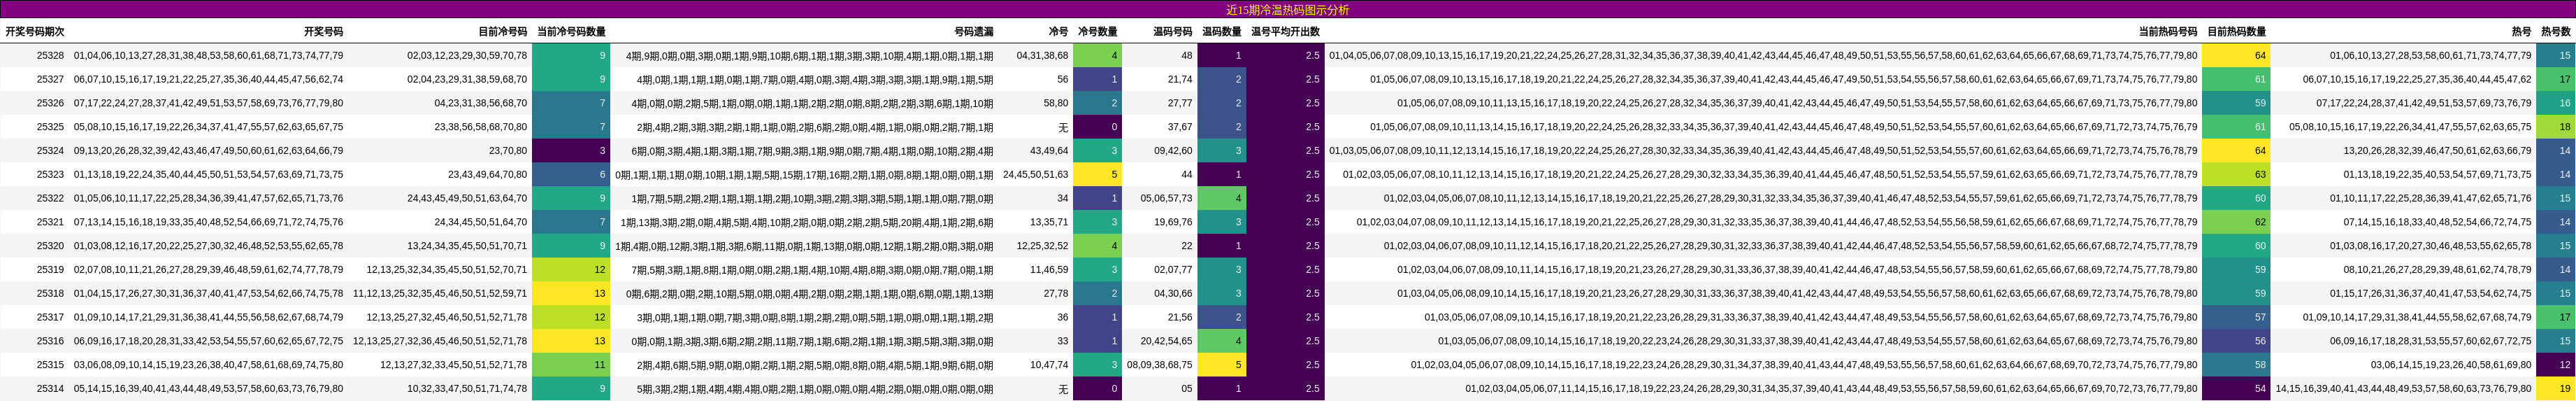Click 温号平均开出数 cell 2.5 in row 25328

[x=1285, y=56]
